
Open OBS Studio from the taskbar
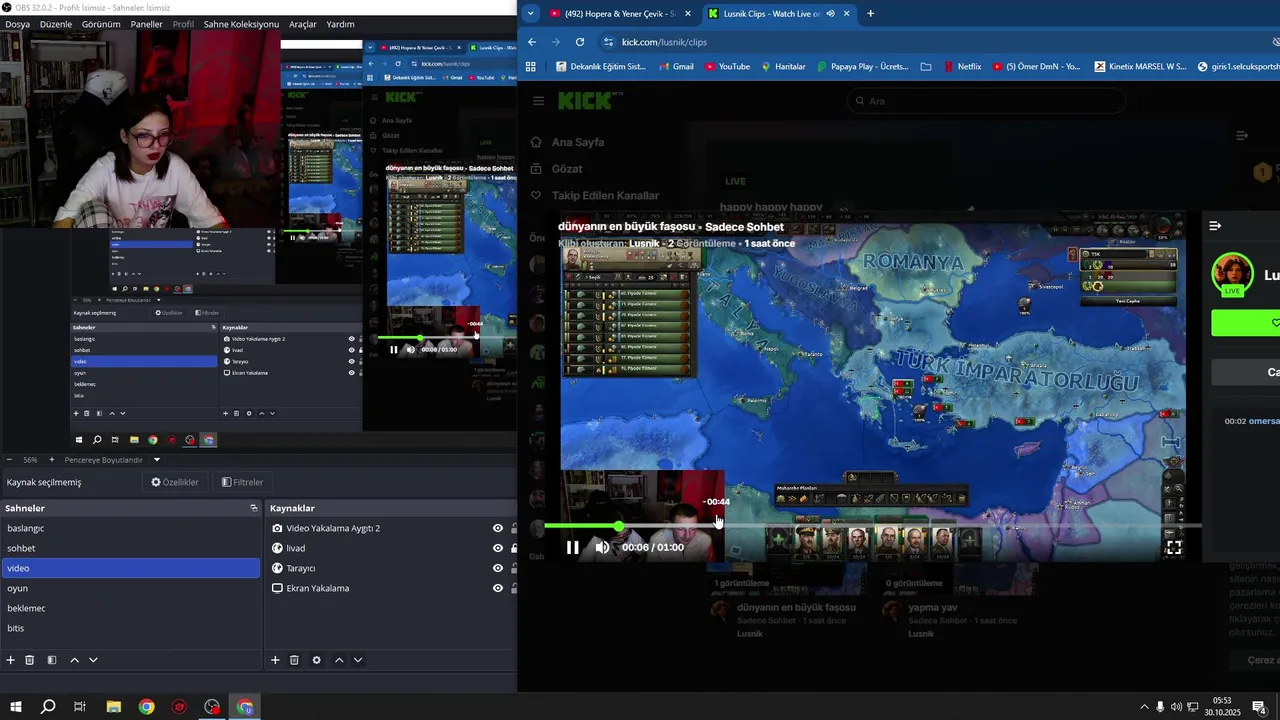212,707
